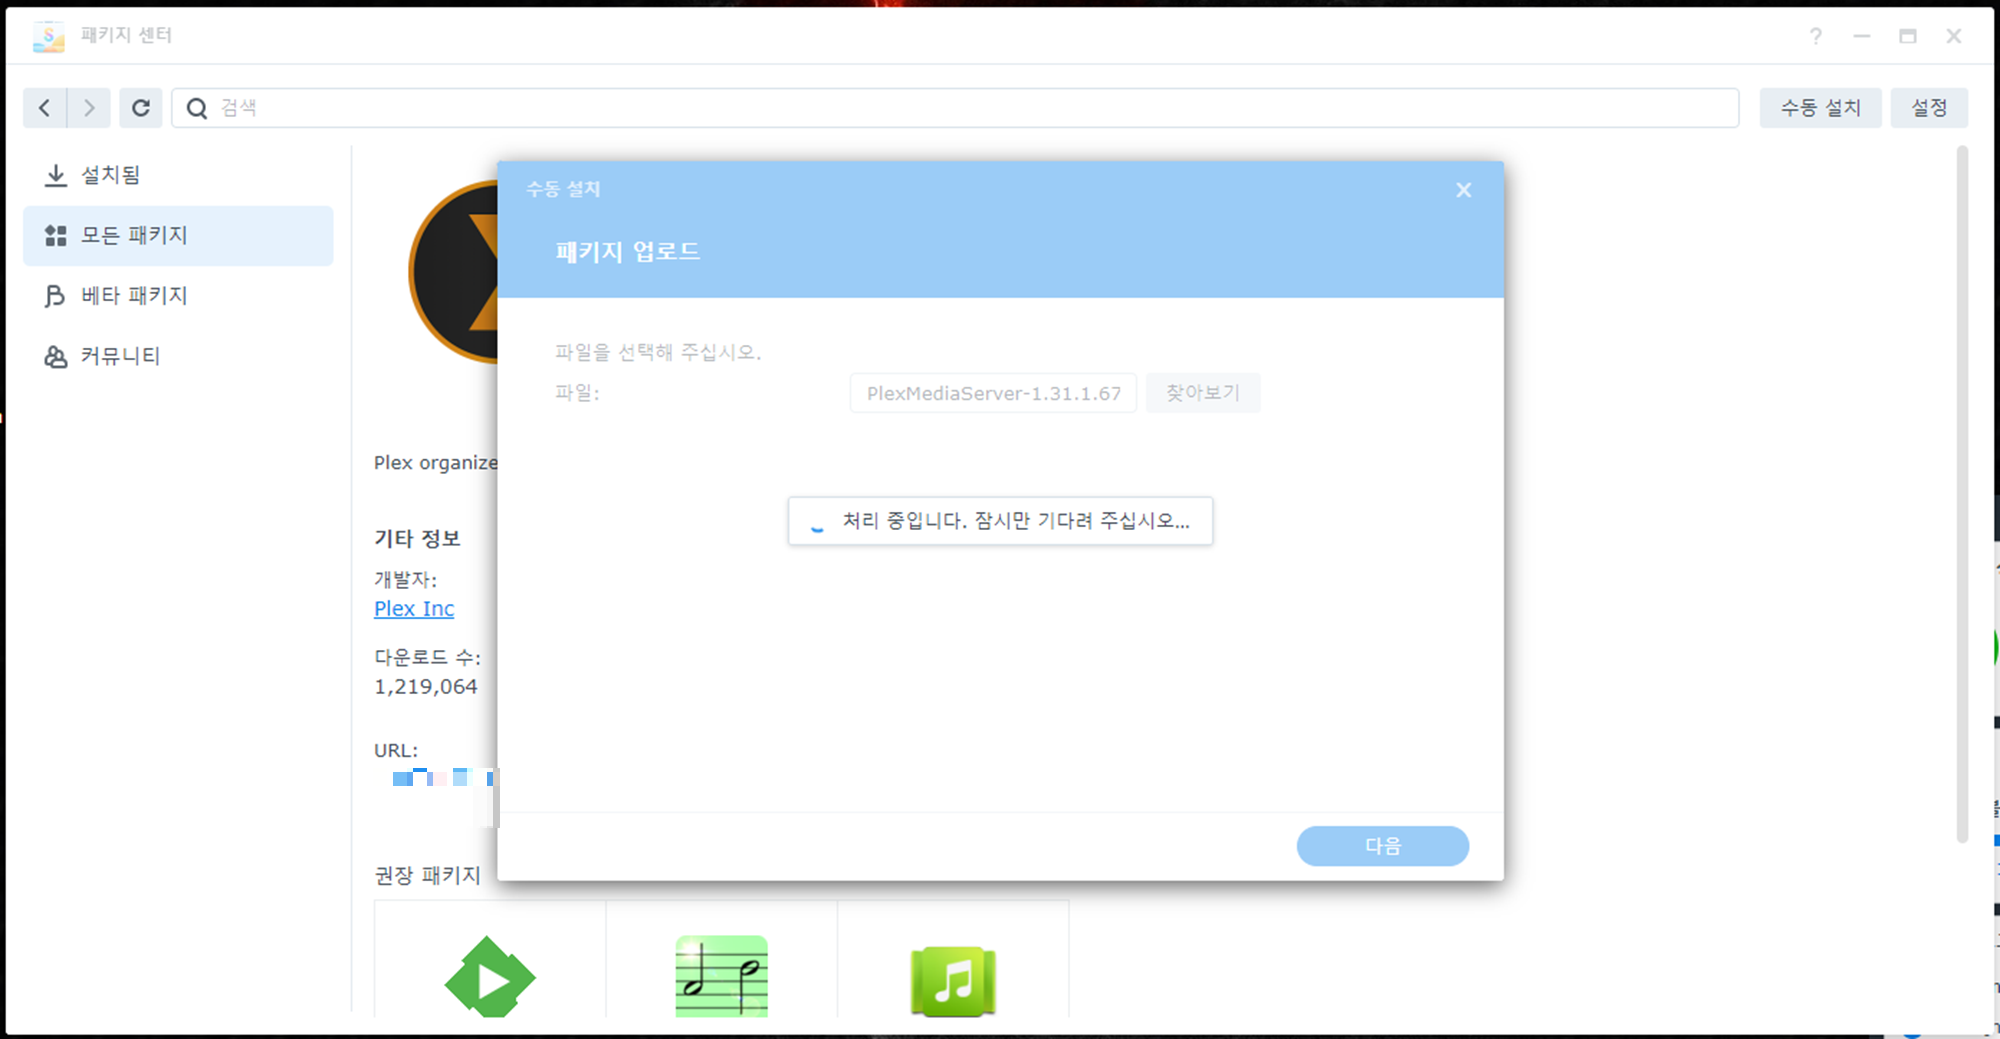
Task: Select 모든 패키지 in the sidebar
Action: (x=178, y=236)
